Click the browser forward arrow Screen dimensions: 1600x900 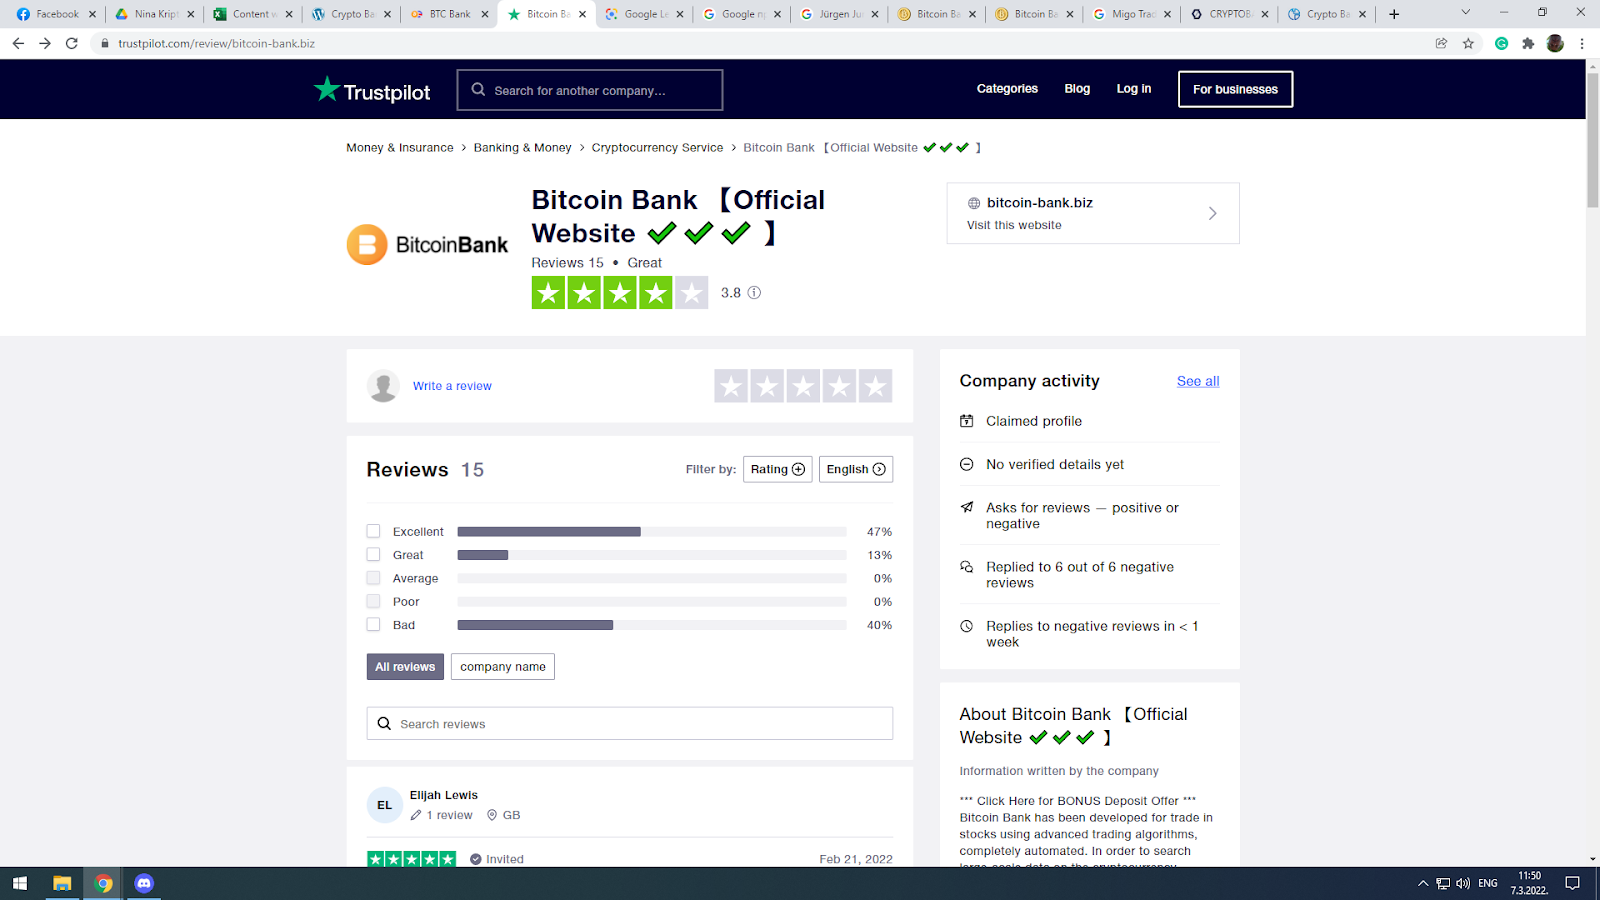[45, 43]
